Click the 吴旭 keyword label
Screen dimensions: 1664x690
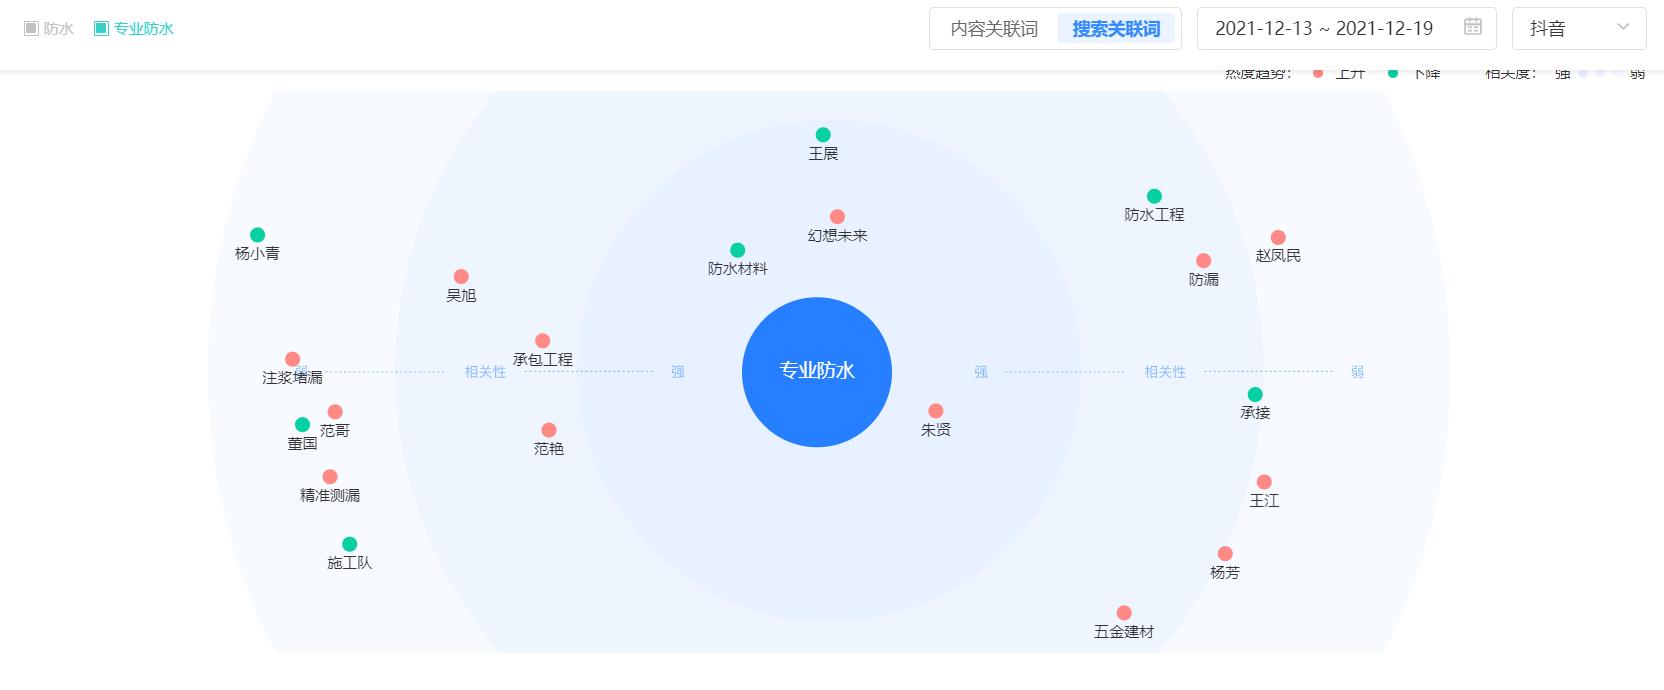tap(461, 296)
